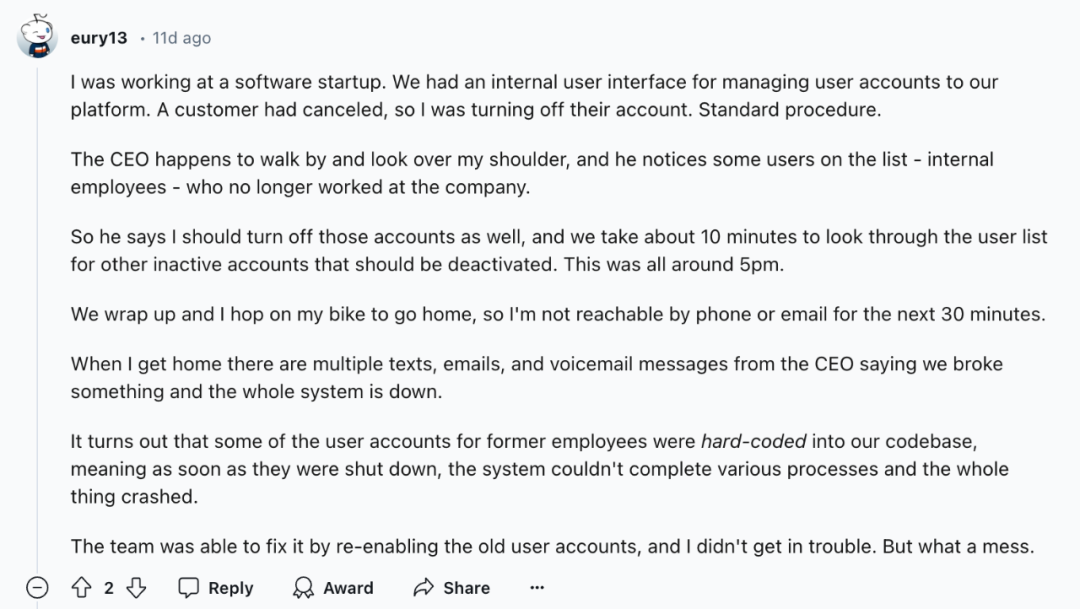Click the vote count number 2
The height and width of the screenshot is (609, 1080).
pos(109,588)
